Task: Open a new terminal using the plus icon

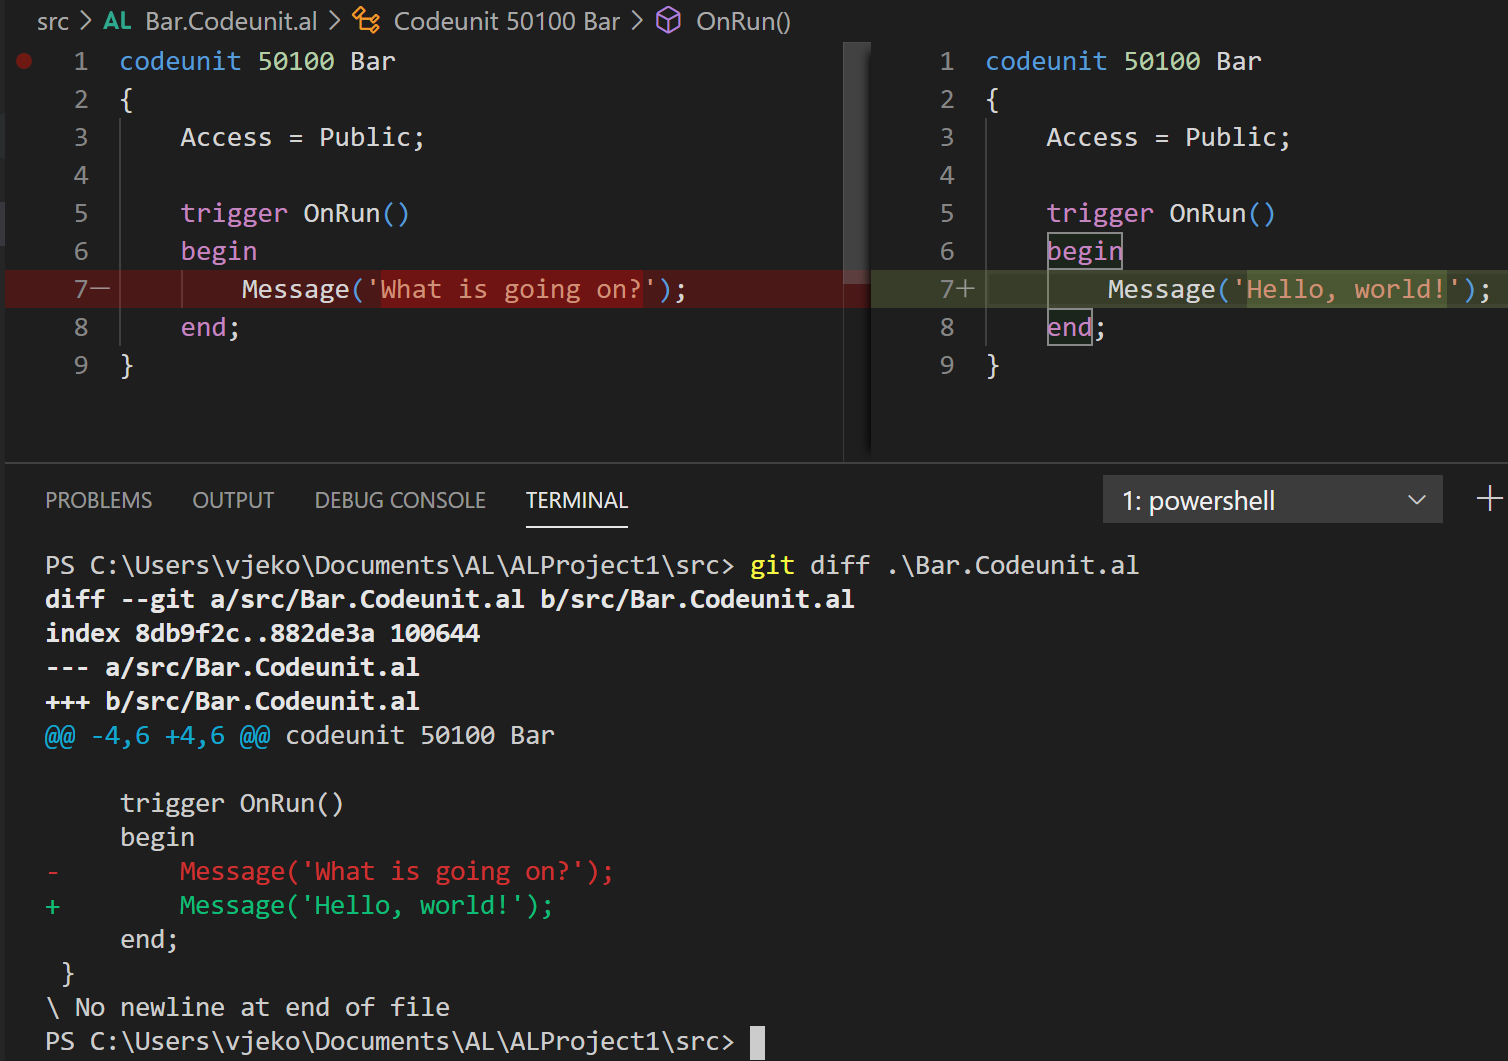Action: tap(1491, 499)
